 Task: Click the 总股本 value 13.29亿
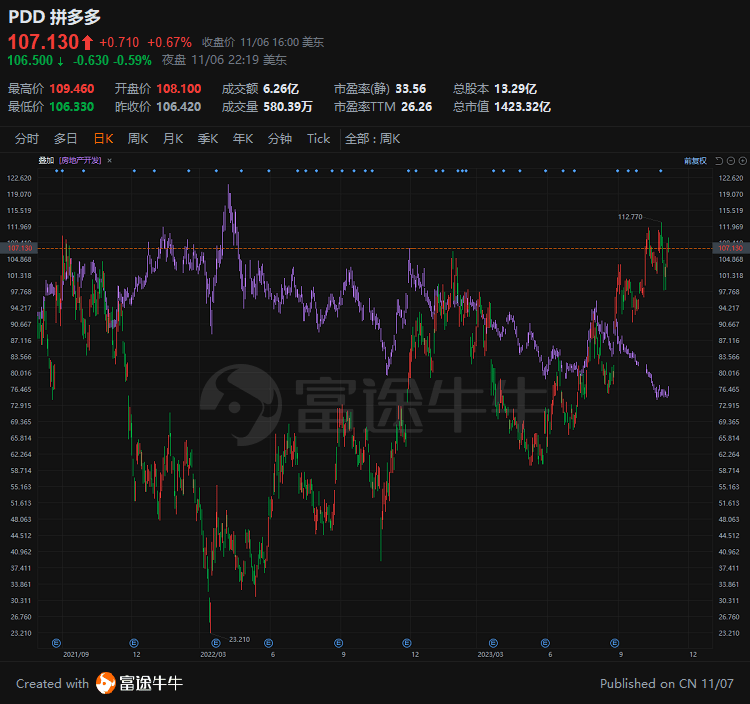(x=516, y=89)
